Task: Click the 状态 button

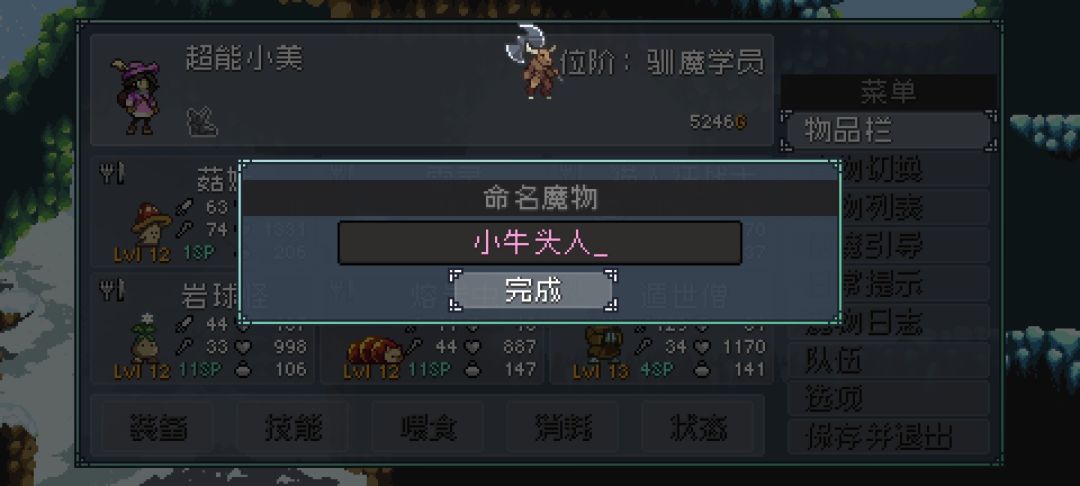Action: click(x=698, y=427)
